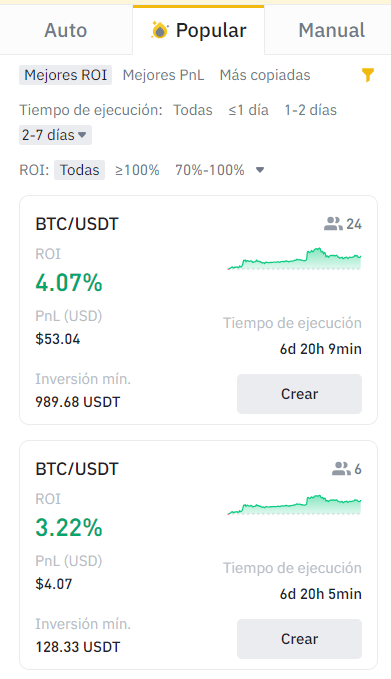
Task: Click Crear on the 4.07% ROI card
Action: pos(299,394)
